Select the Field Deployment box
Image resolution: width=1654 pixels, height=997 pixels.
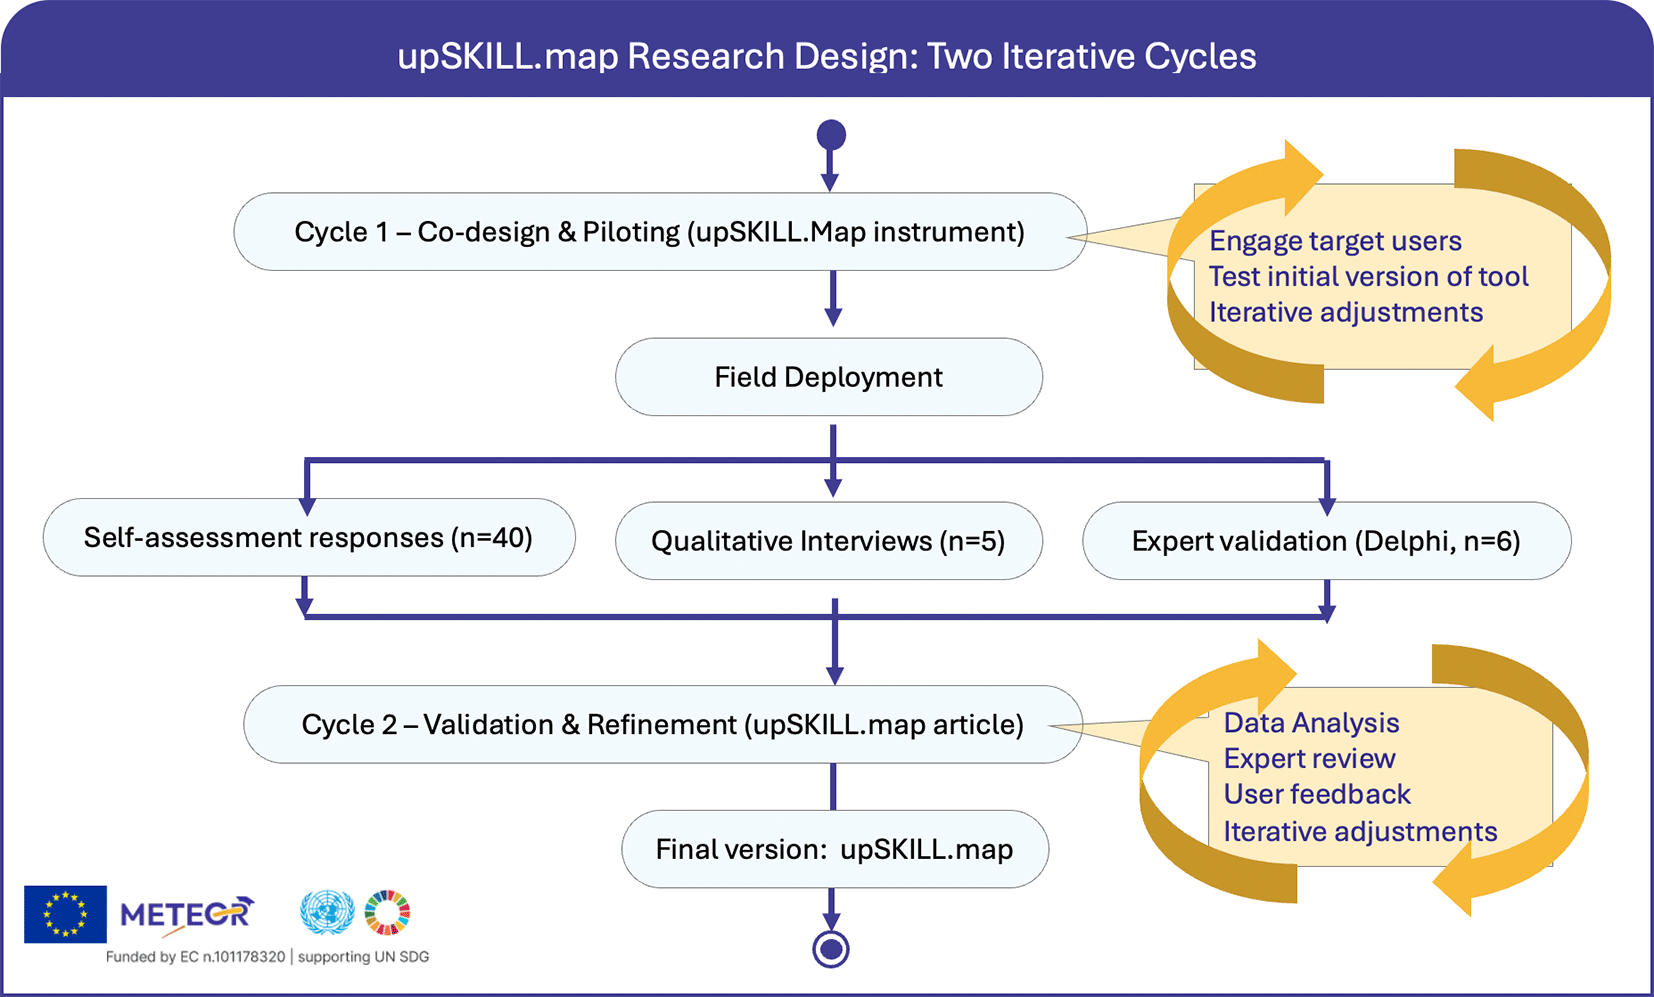pos(829,377)
